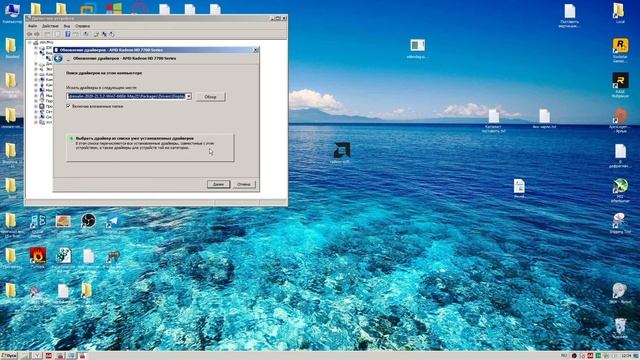The width and height of the screenshot is (640, 360).
Task: Click the Forward arrow in Device Manager toolbar
Action: click(x=37, y=34)
